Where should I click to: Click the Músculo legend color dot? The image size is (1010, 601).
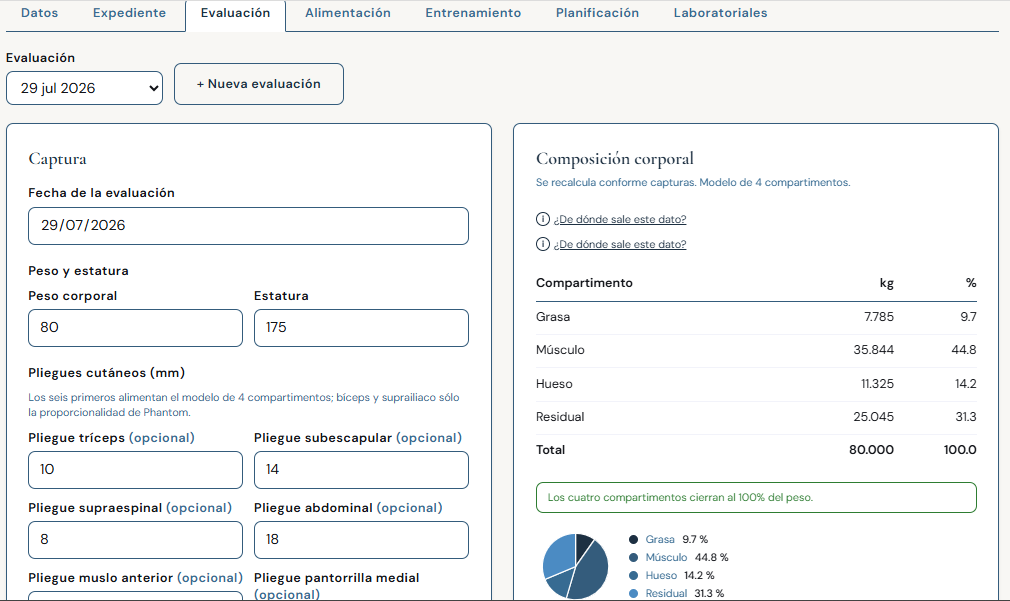tap(634, 558)
